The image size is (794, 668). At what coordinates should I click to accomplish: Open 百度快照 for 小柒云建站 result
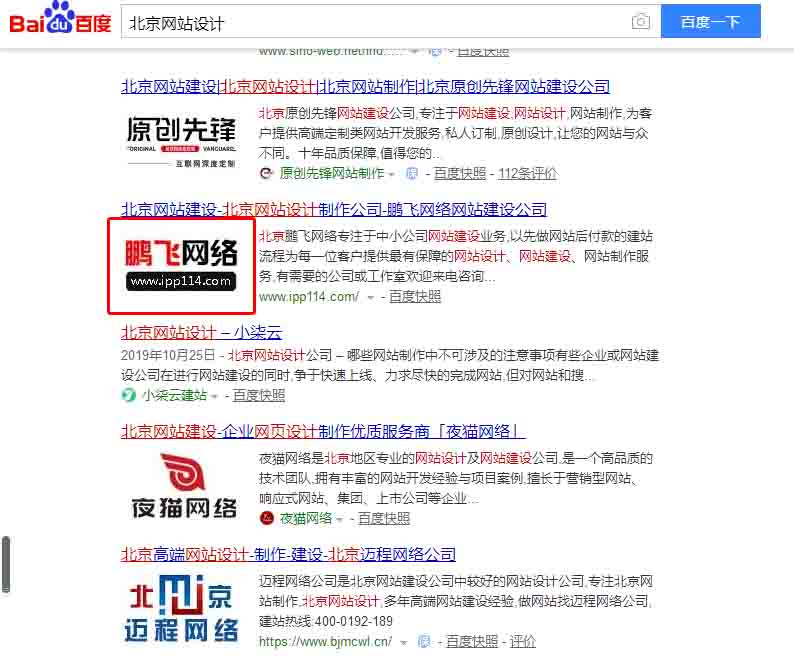point(258,395)
